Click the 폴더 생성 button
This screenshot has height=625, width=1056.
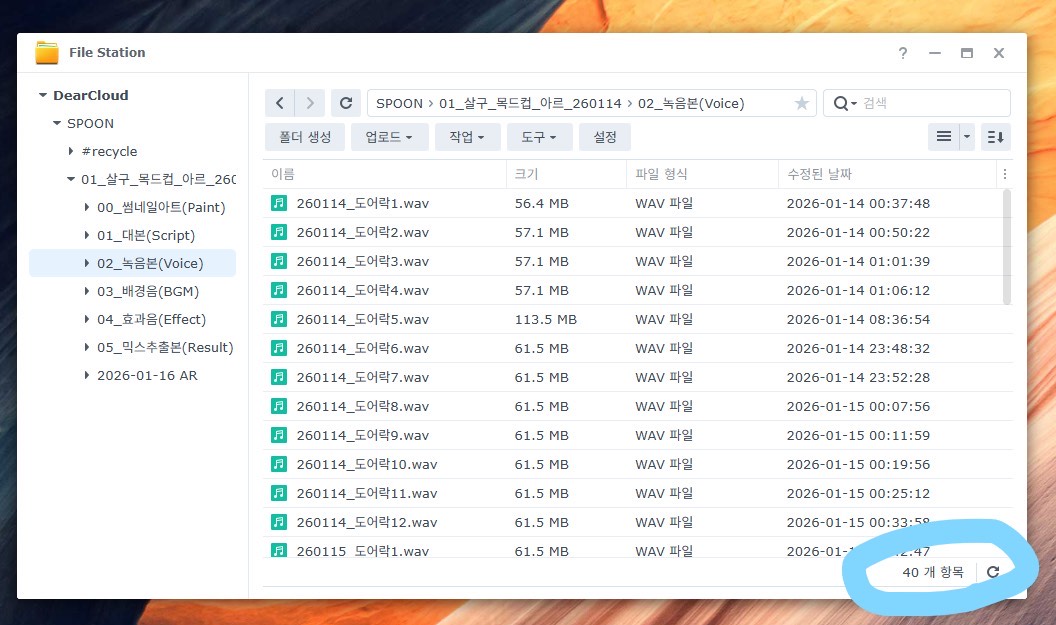click(x=305, y=137)
